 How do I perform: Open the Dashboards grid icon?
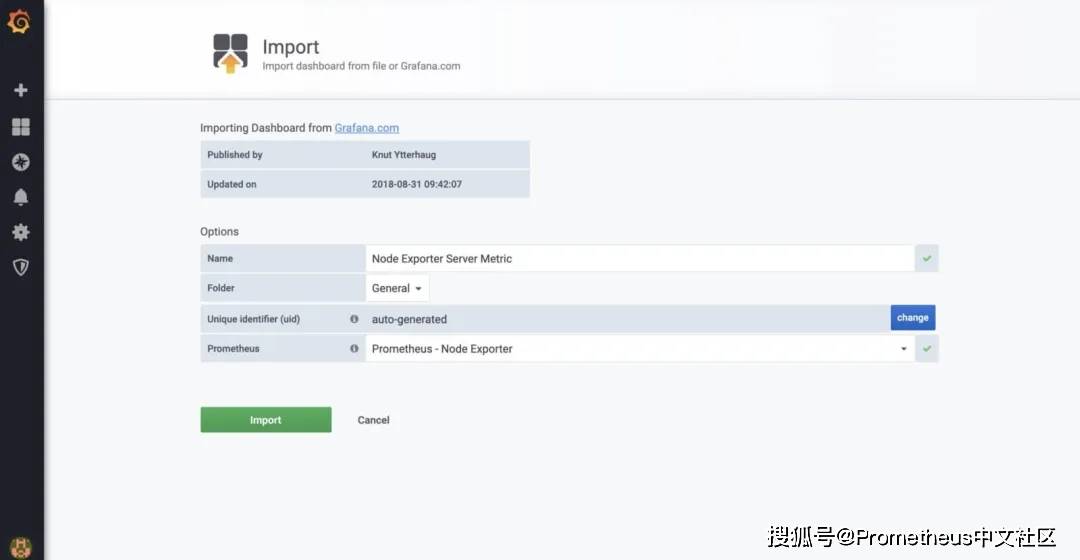(20, 127)
